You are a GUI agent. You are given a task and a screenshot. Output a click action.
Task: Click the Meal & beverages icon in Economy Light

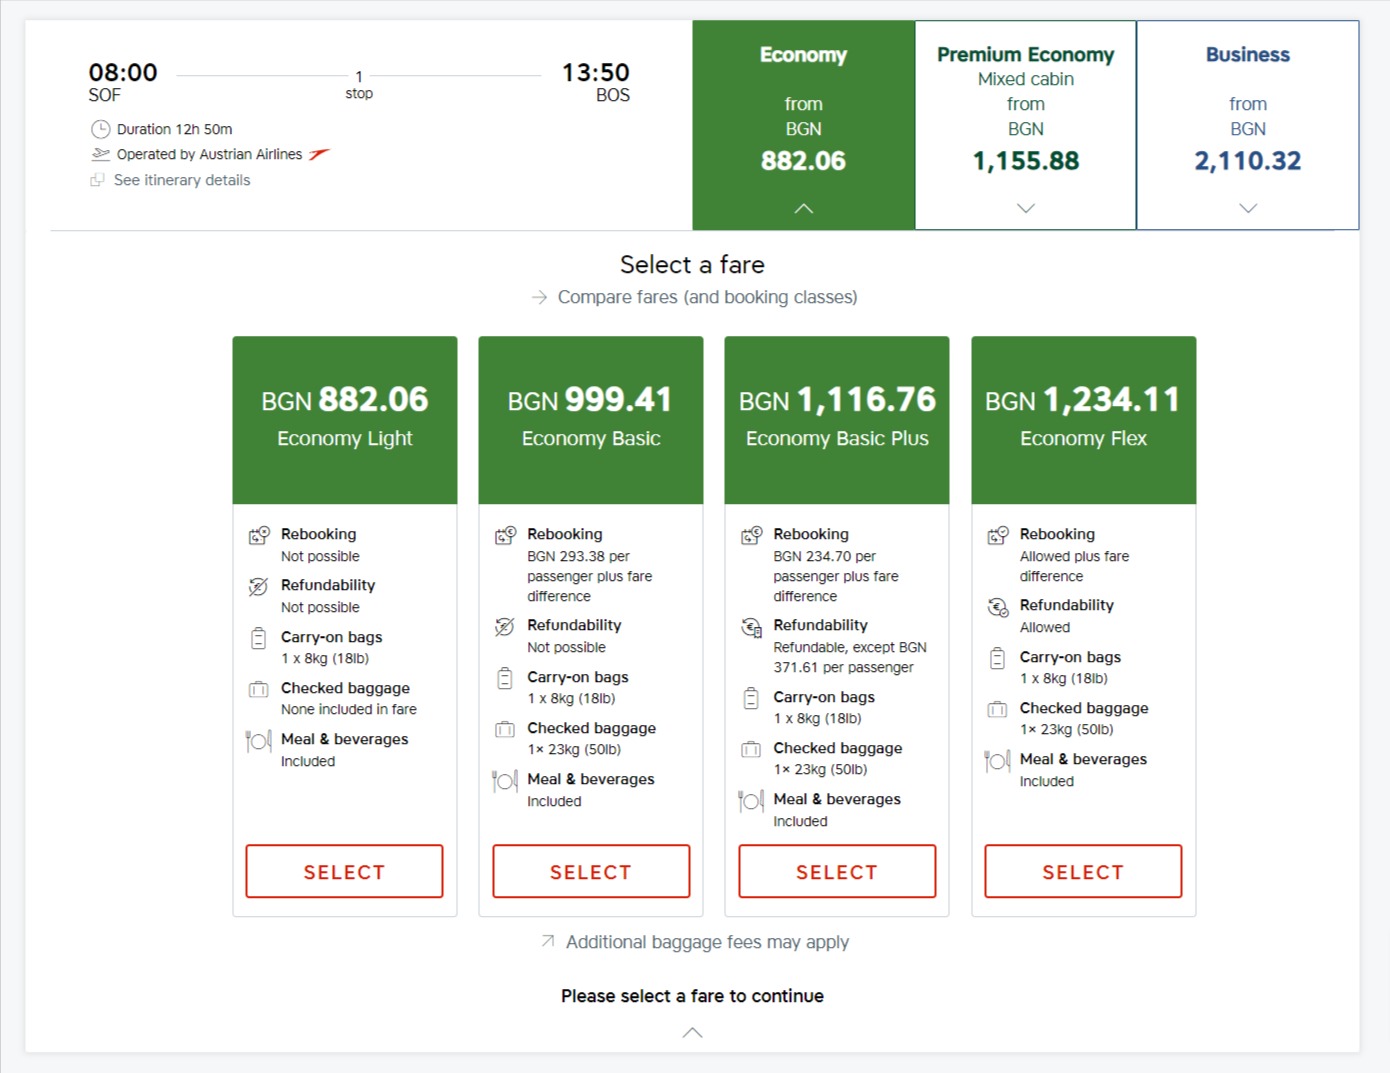[x=258, y=741]
